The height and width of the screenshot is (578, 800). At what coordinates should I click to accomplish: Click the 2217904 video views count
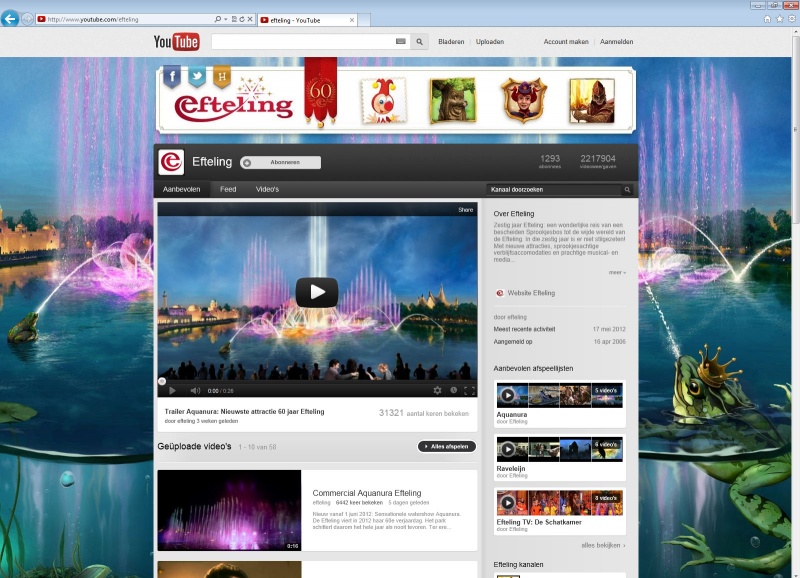click(x=598, y=161)
